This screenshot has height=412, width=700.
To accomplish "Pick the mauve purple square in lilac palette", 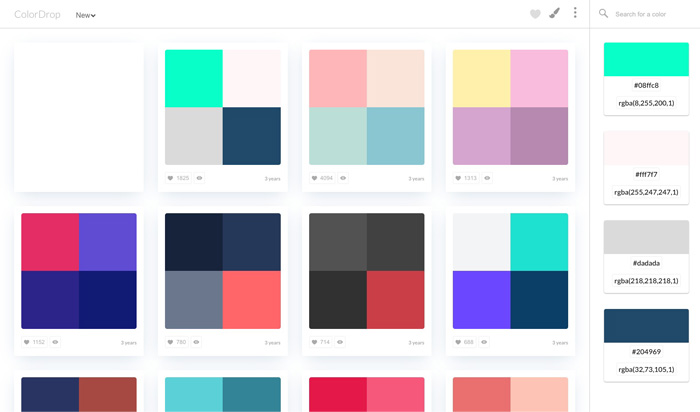I will pos(539,136).
